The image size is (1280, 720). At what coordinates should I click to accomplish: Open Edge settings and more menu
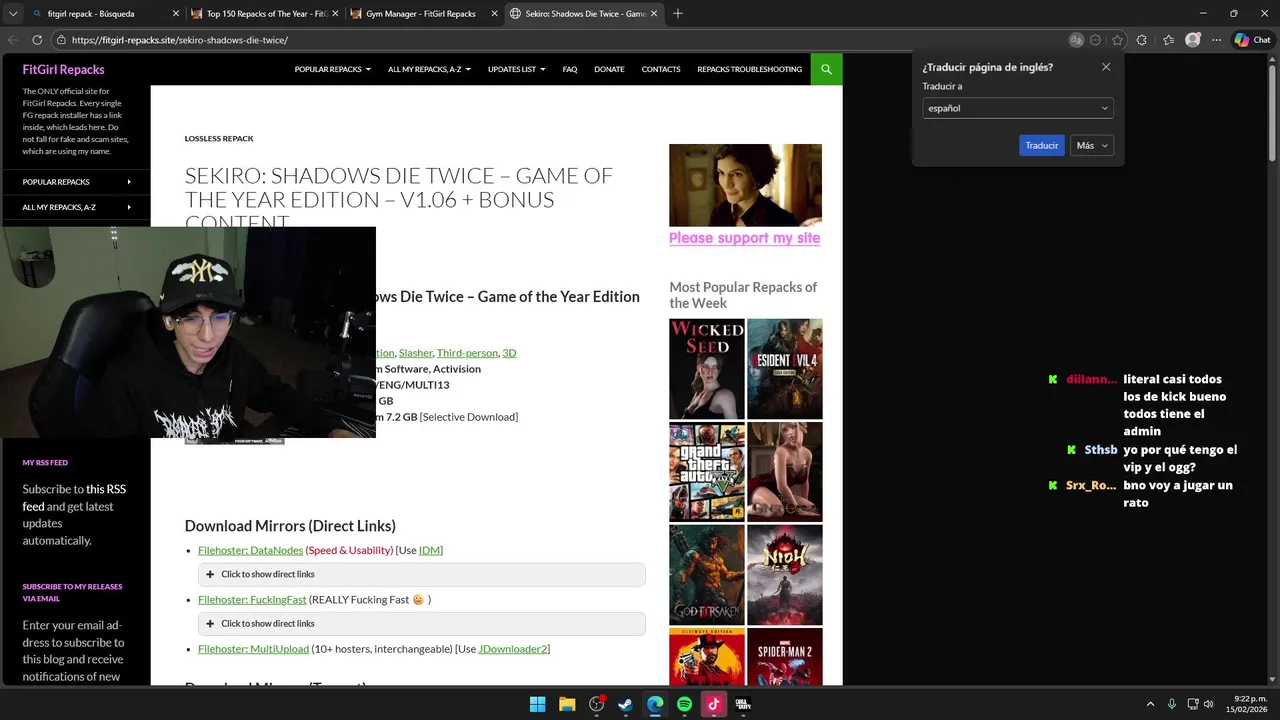click(1216, 40)
